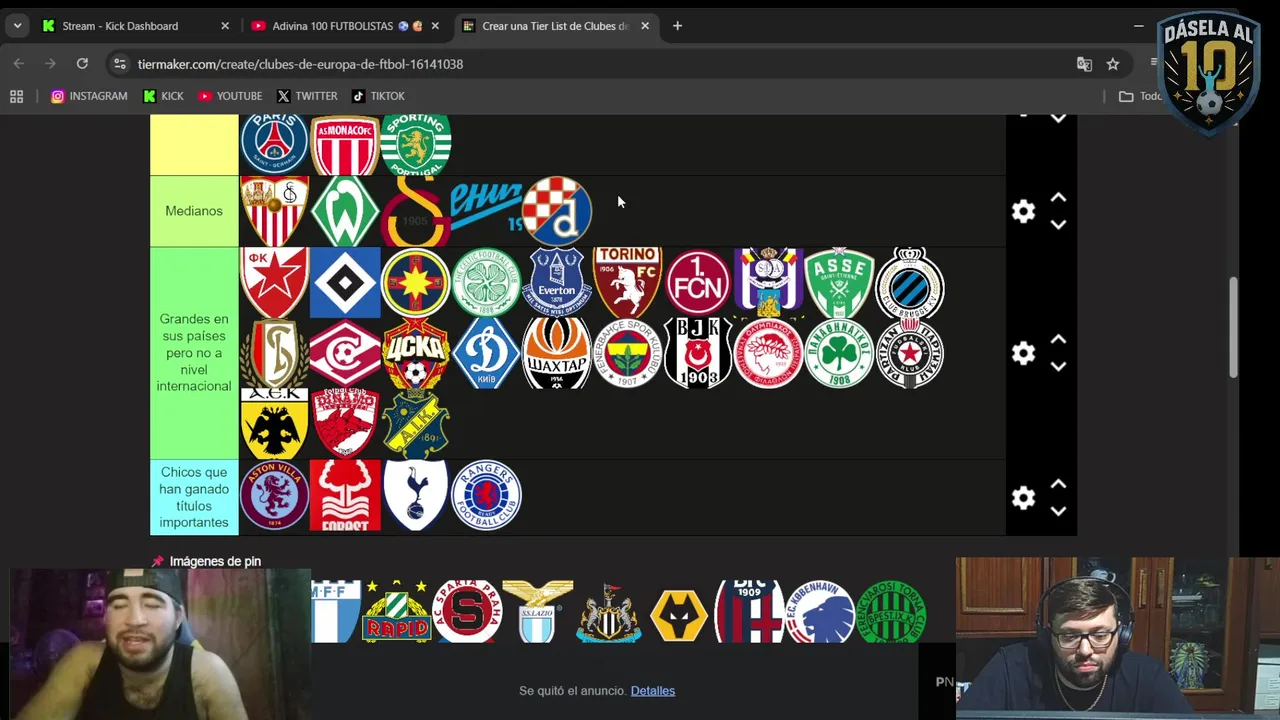Image resolution: width=1280 pixels, height=720 pixels.
Task: Select the Everton crest
Action: [557, 282]
